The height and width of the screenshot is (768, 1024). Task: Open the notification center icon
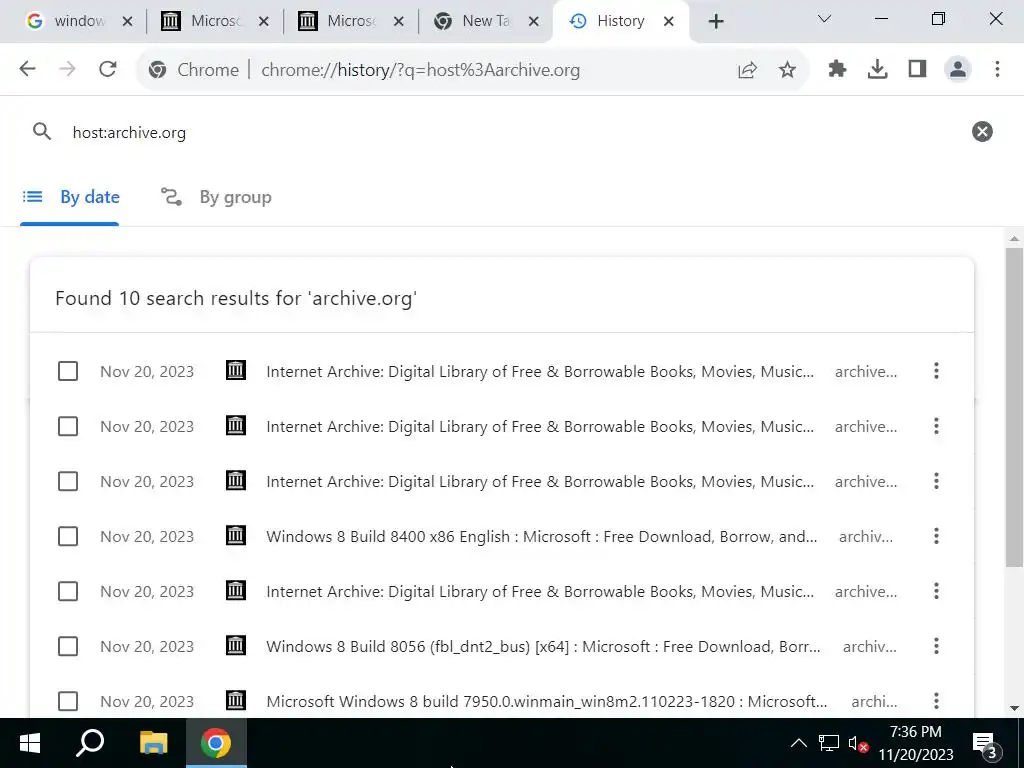[x=986, y=743]
